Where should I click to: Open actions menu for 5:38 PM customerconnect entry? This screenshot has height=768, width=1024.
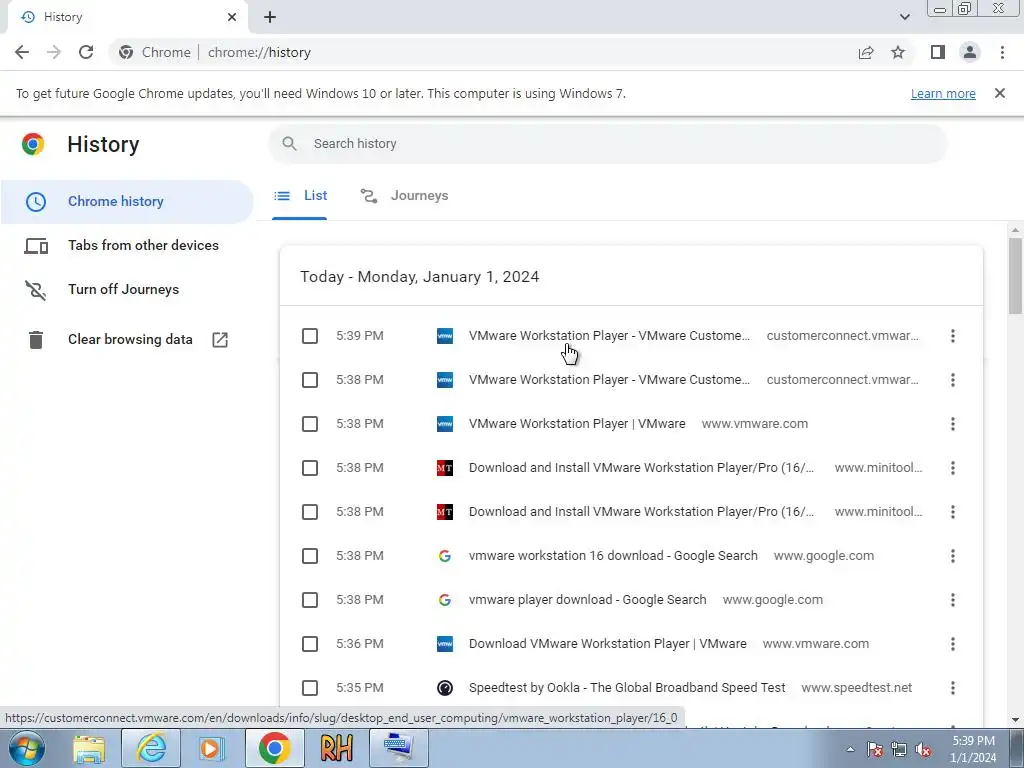point(952,380)
